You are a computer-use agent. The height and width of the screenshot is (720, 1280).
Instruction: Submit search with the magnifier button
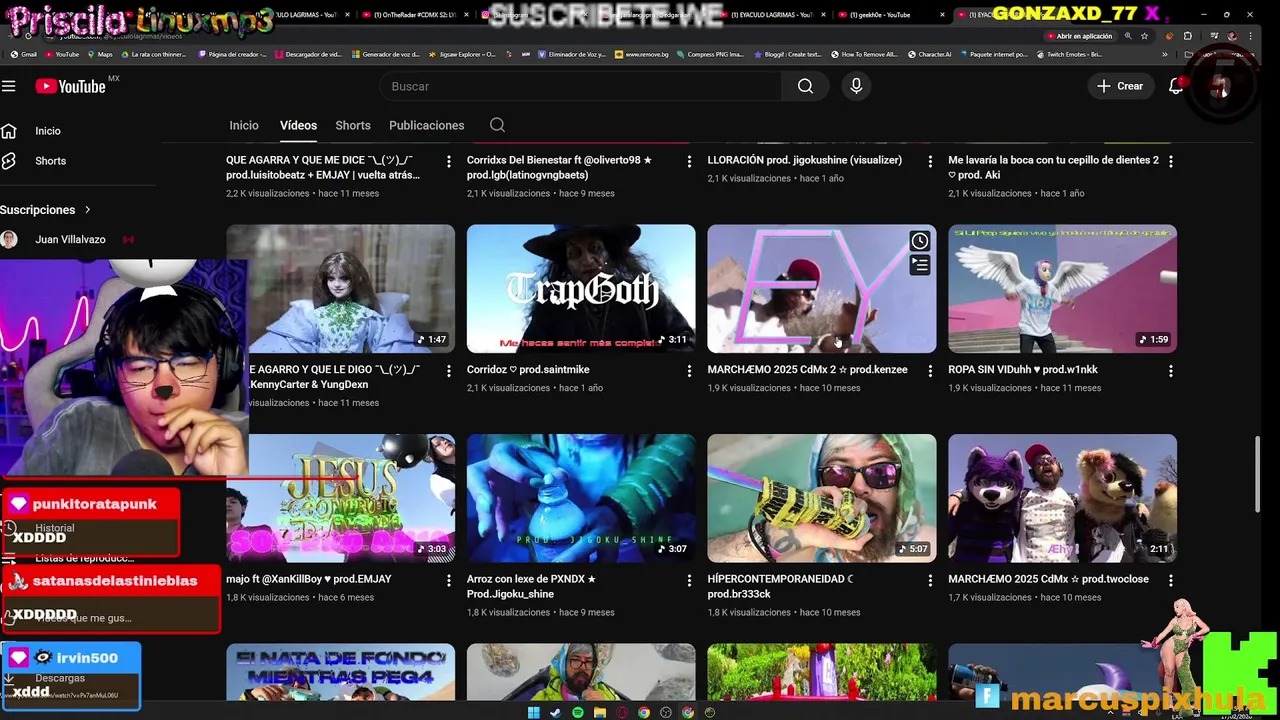click(805, 86)
